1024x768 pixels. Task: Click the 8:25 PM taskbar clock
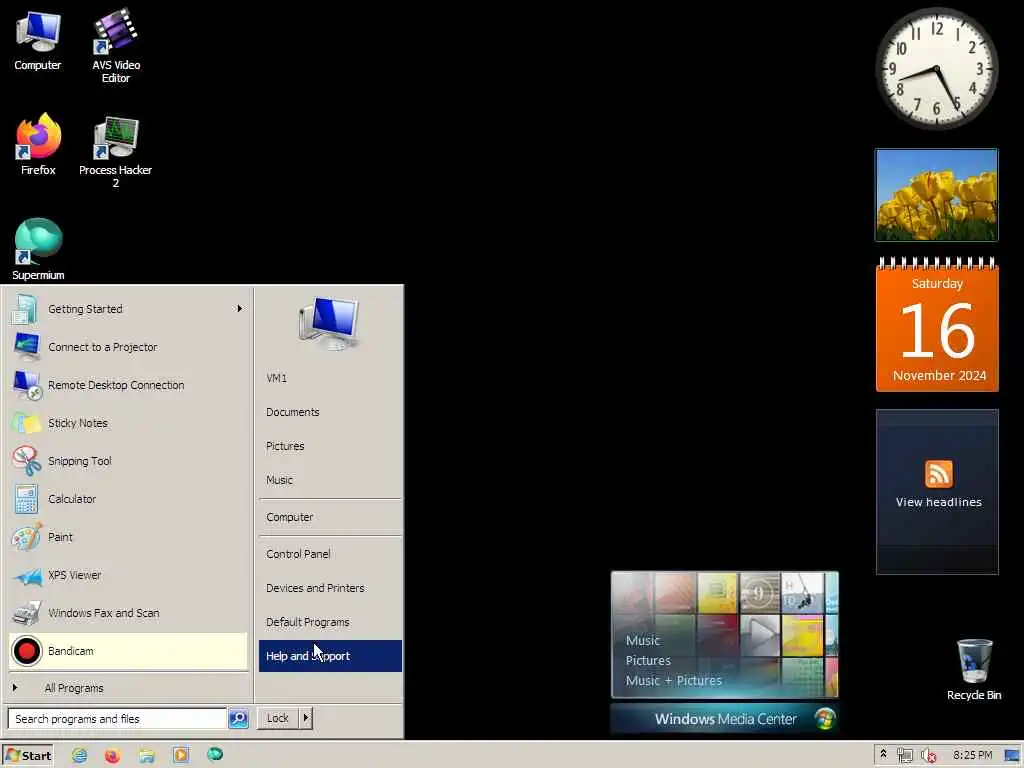coord(972,755)
